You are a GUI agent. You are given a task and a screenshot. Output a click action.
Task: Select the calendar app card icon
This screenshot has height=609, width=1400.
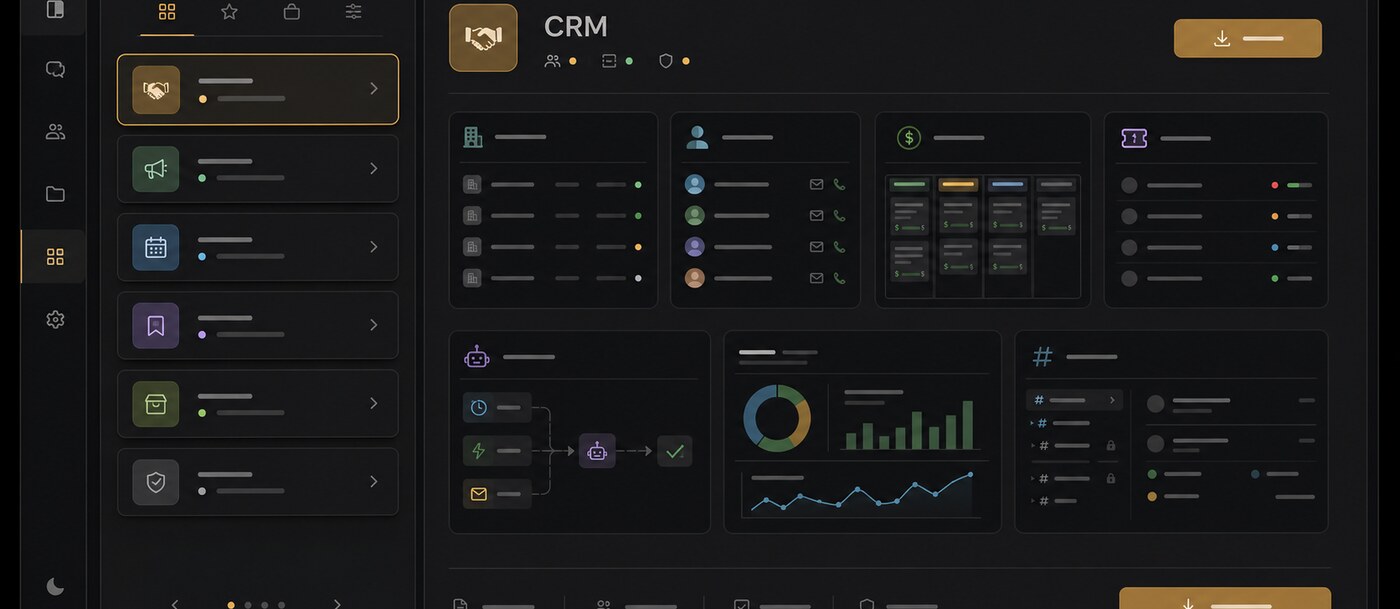point(156,247)
